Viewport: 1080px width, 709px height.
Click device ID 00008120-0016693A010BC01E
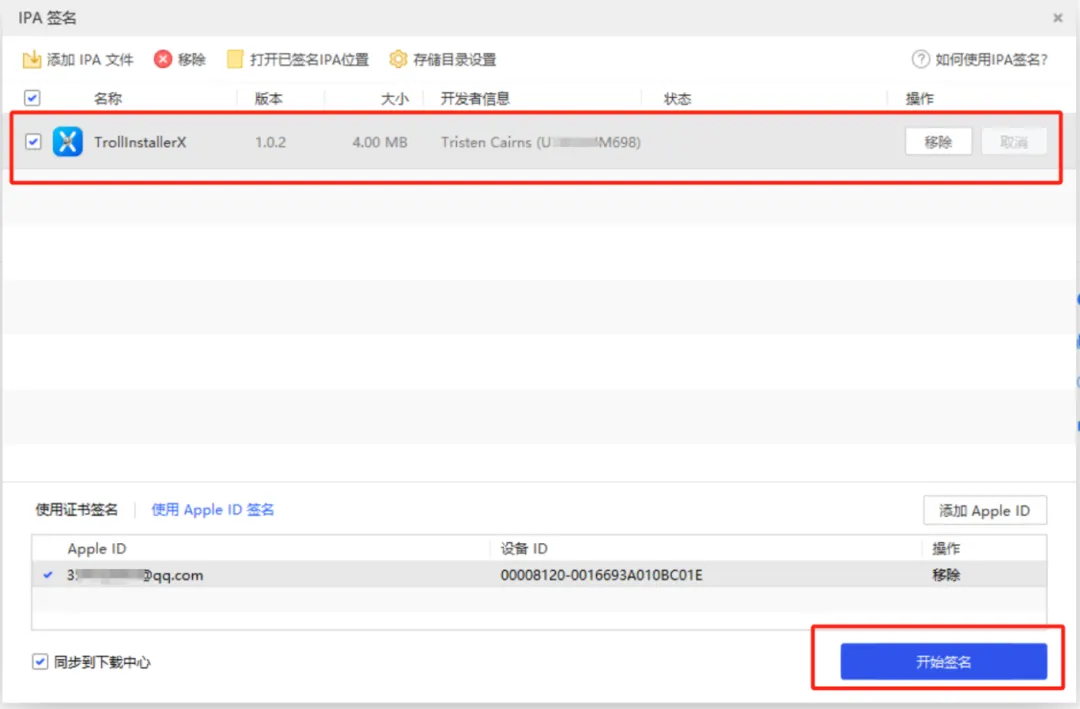tap(601, 575)
